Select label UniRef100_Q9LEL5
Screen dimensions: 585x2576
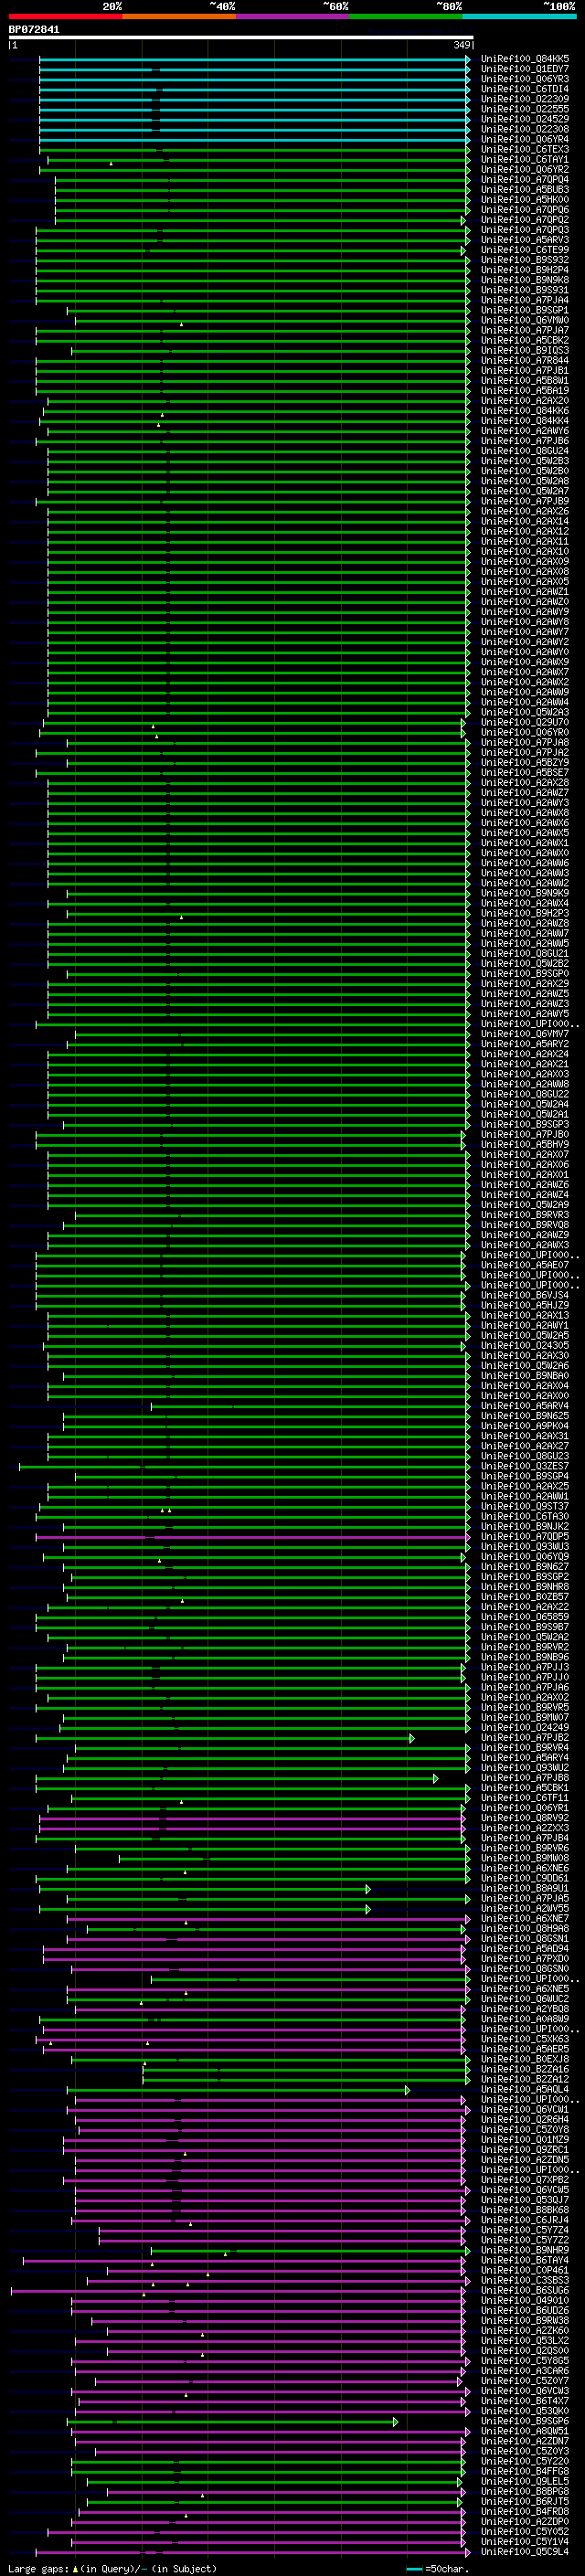coord(524,2481)
